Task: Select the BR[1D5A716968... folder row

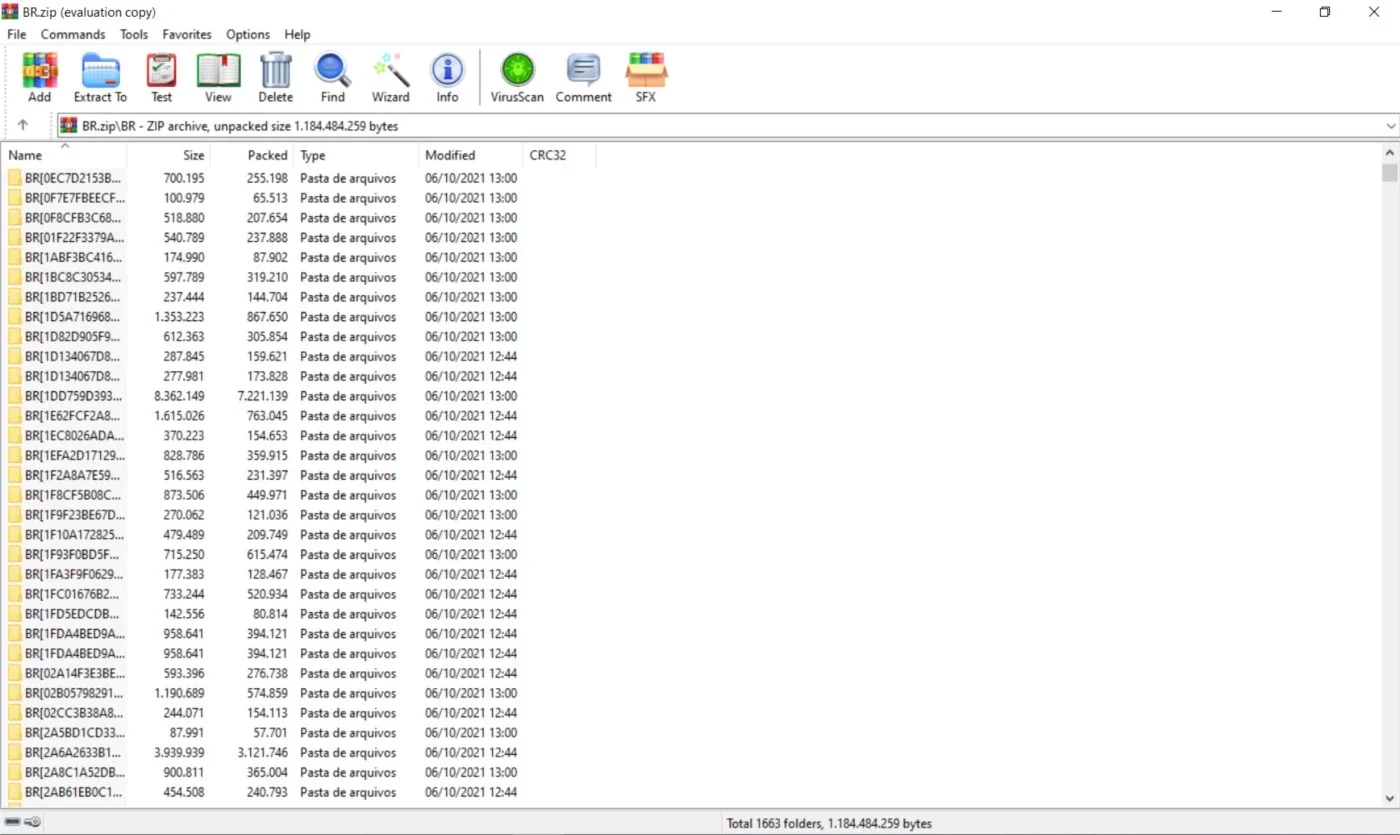Action: coord(262,317)
